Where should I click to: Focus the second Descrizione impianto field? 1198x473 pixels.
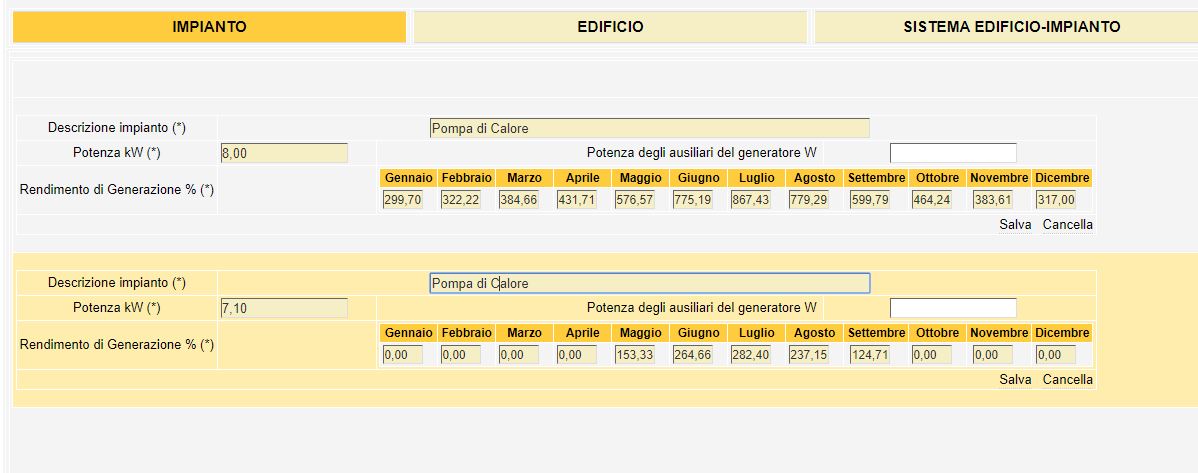point(649,283)
